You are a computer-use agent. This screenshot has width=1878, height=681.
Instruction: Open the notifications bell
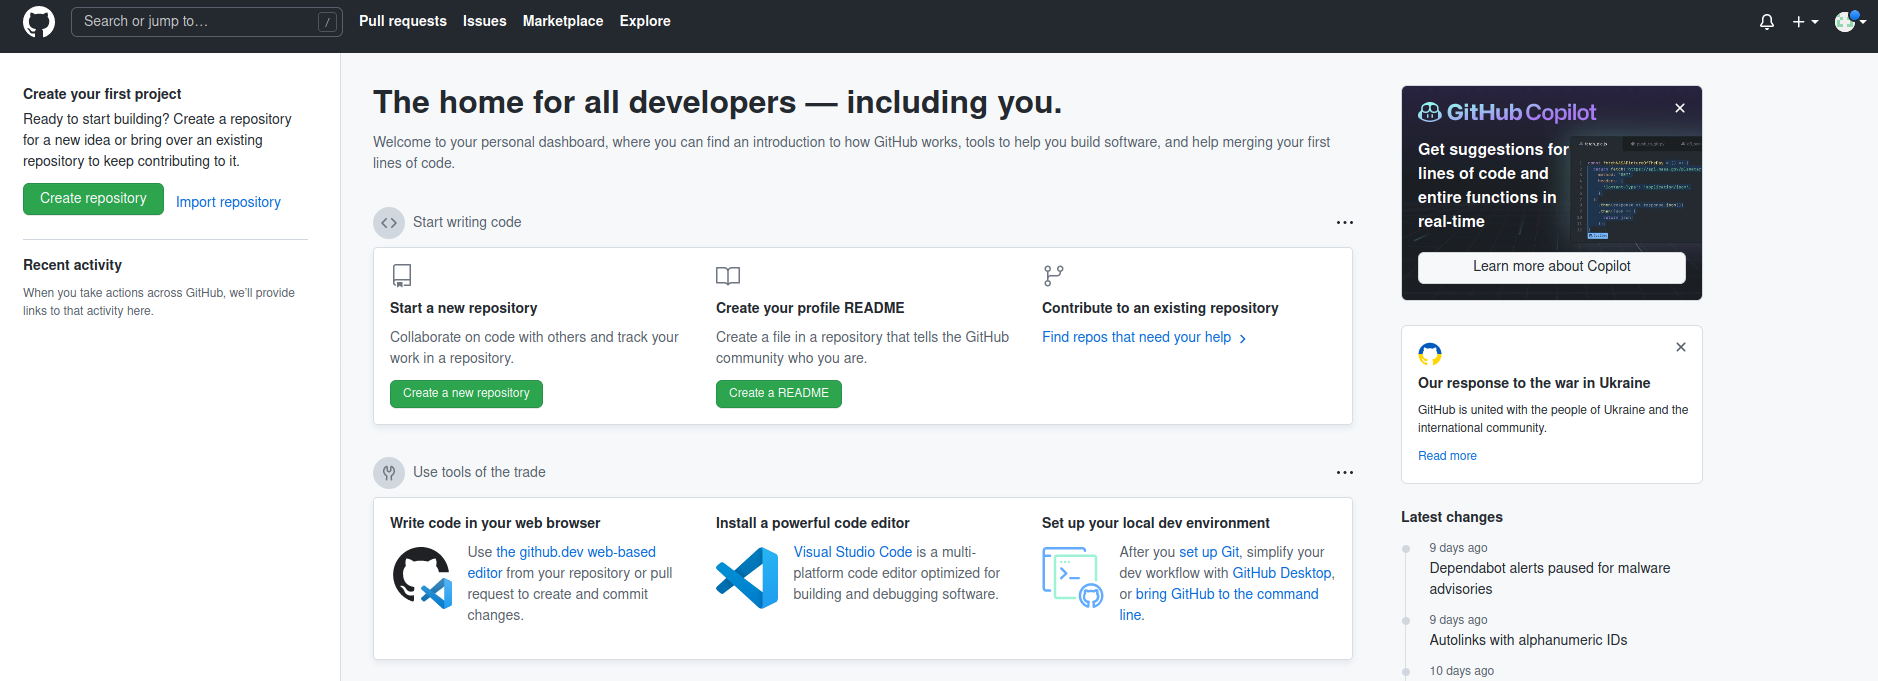click(1767, 22)
